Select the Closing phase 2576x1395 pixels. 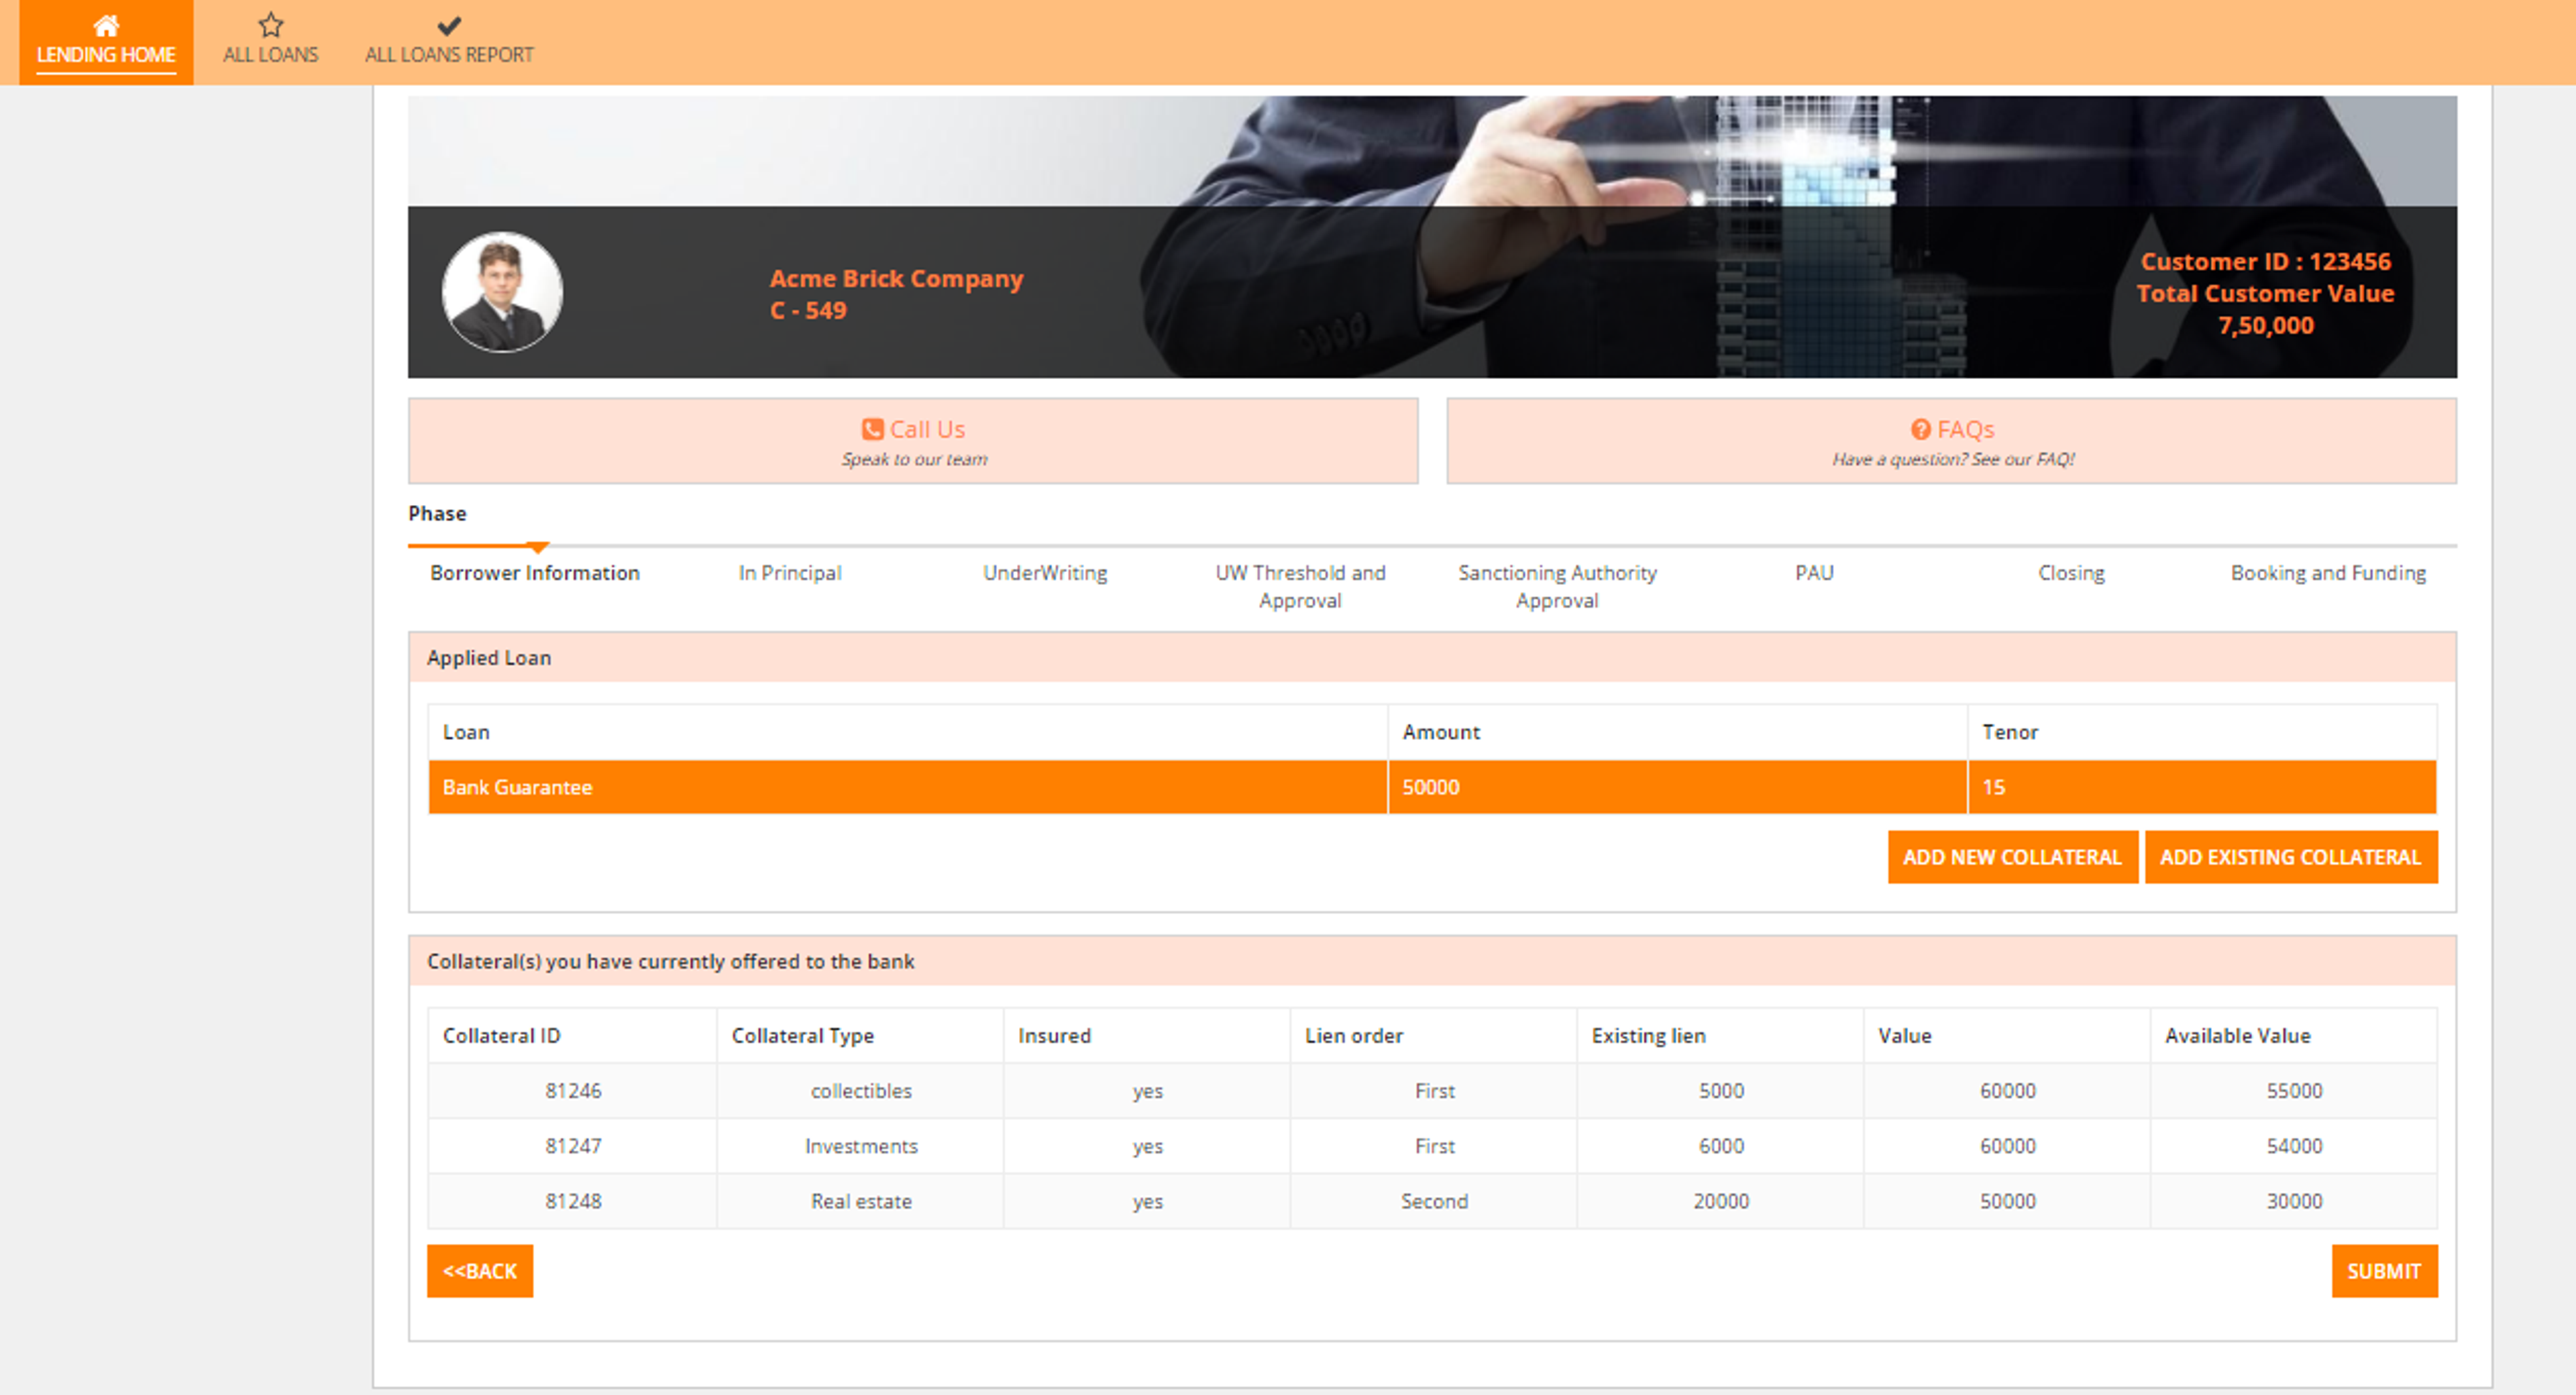[x=2071, y=573]
